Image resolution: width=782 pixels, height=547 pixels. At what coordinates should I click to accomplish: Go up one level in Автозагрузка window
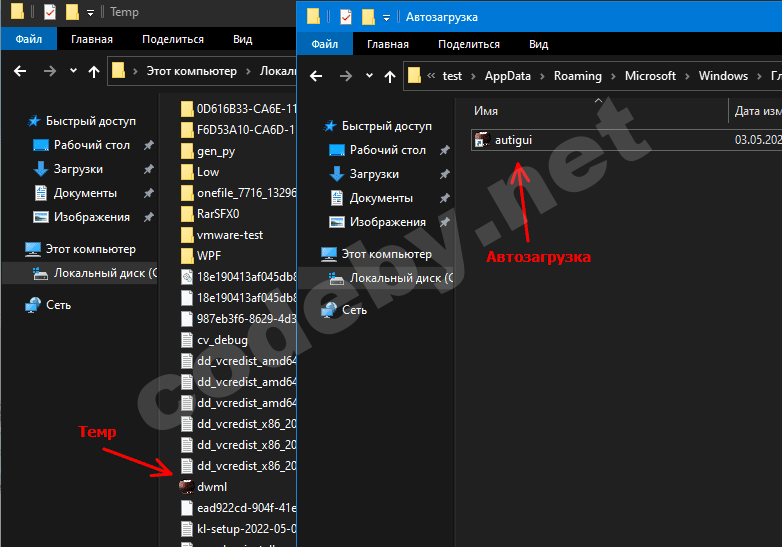tap(390, 76)
